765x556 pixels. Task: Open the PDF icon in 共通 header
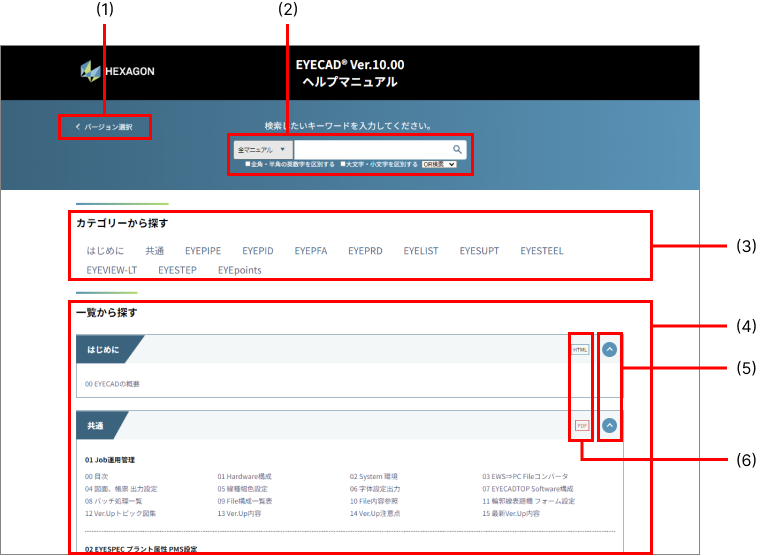(x=582, y=426)
